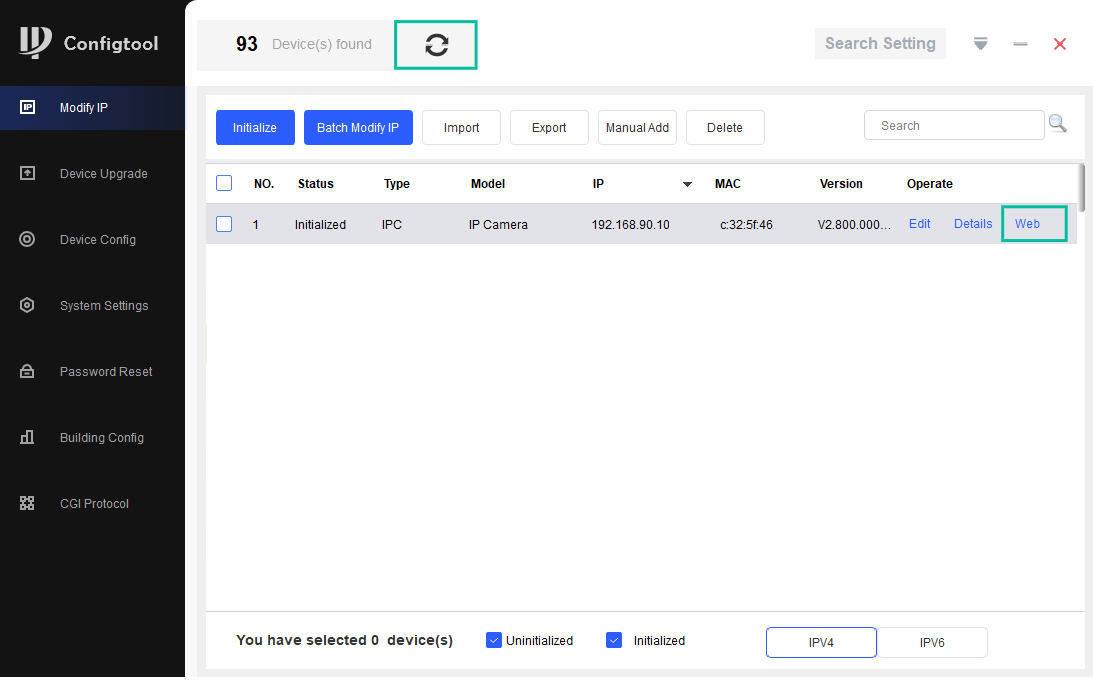
Task: Refresh the device list
Action: 436,44
